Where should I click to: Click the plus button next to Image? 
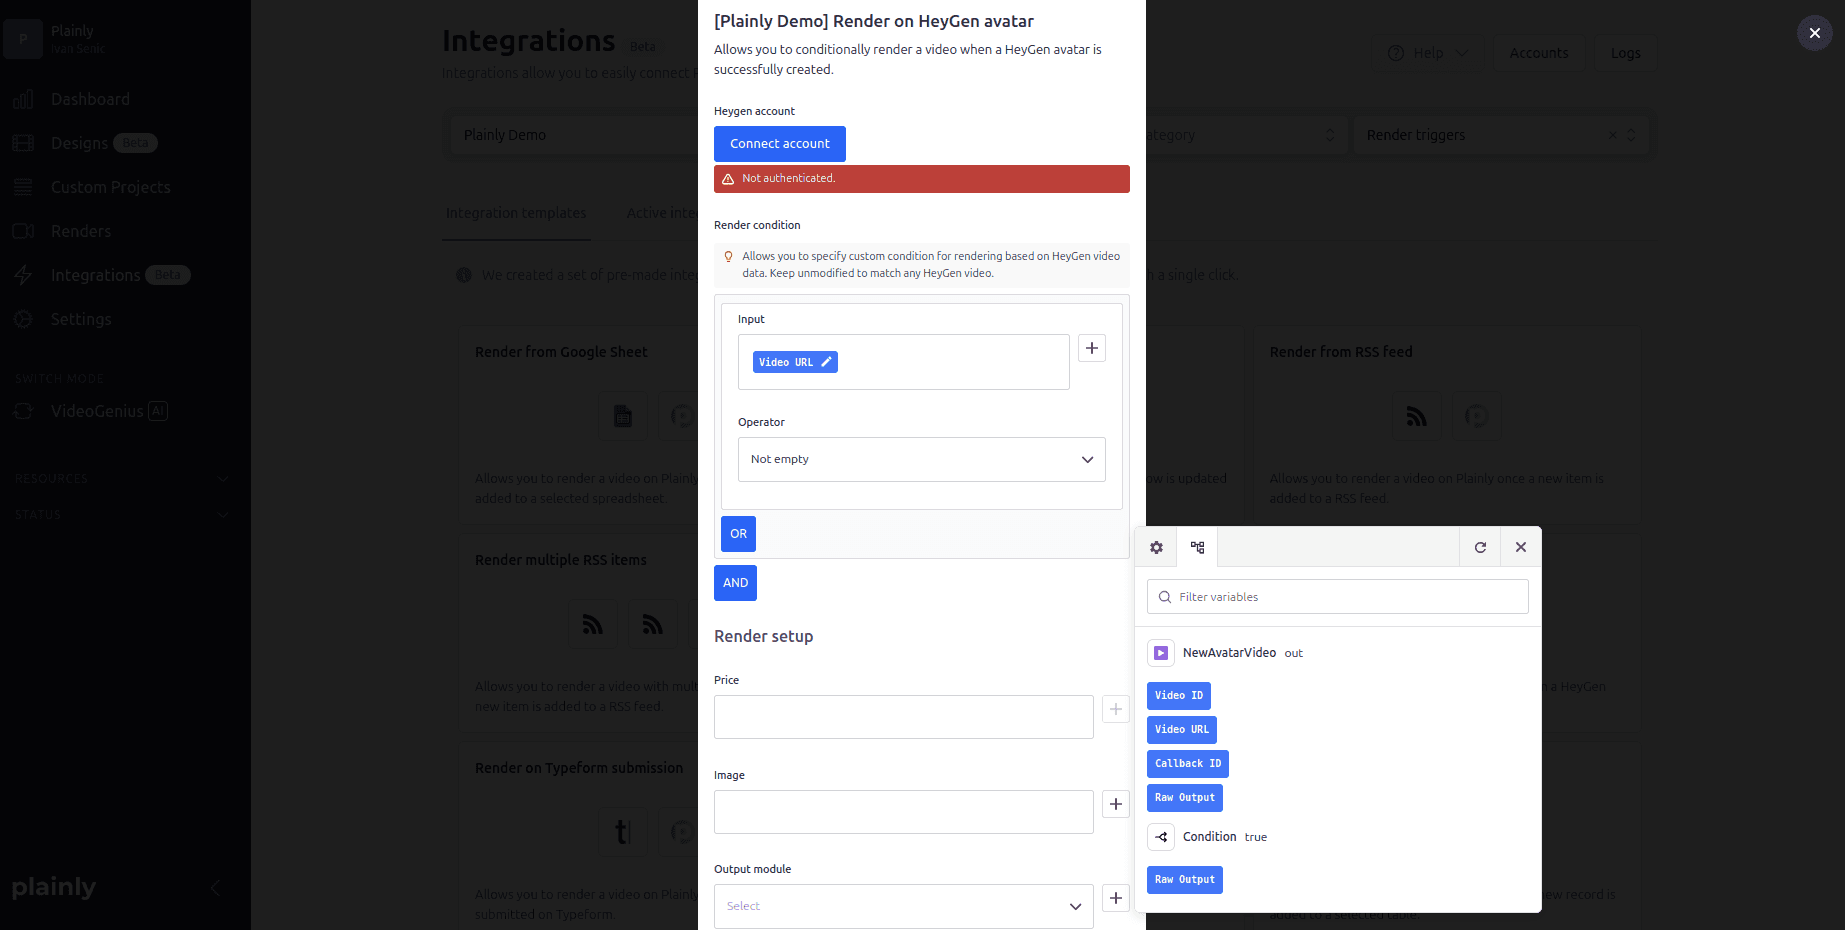[x=1116, y=804]
